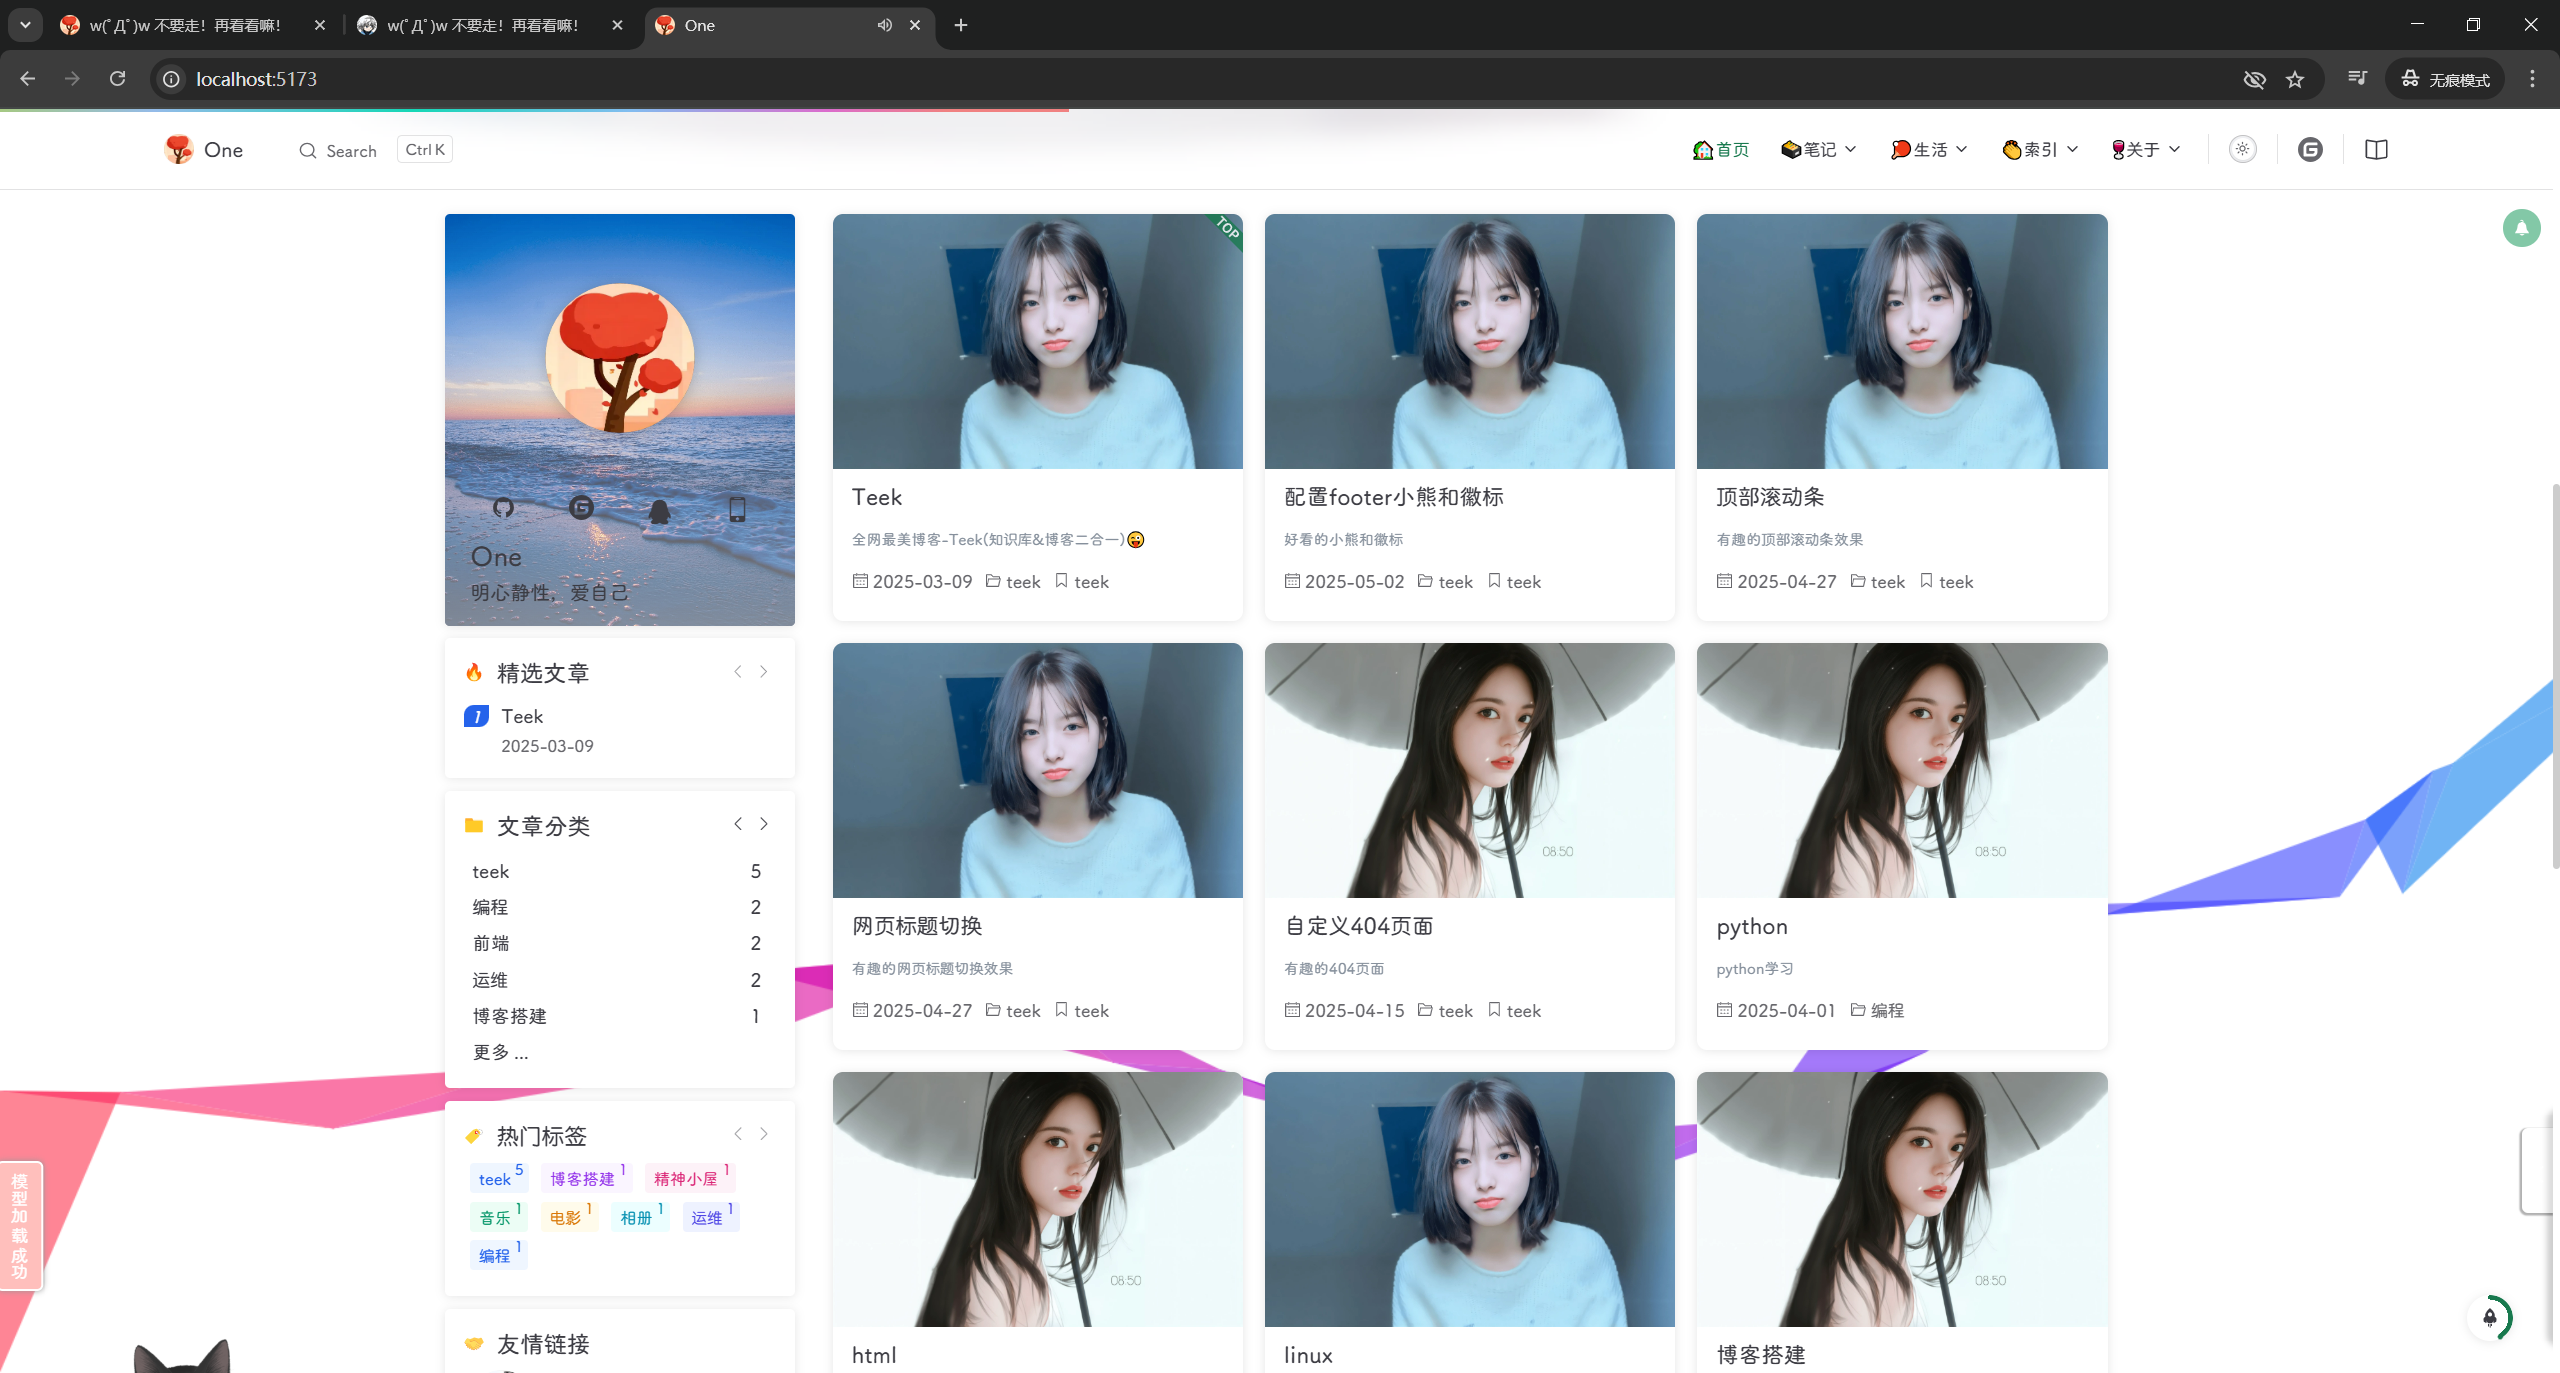Mute the One tab audio icon
Image resolution: width=2560 pixels, height=1373 pixels.
pos(884,25)
